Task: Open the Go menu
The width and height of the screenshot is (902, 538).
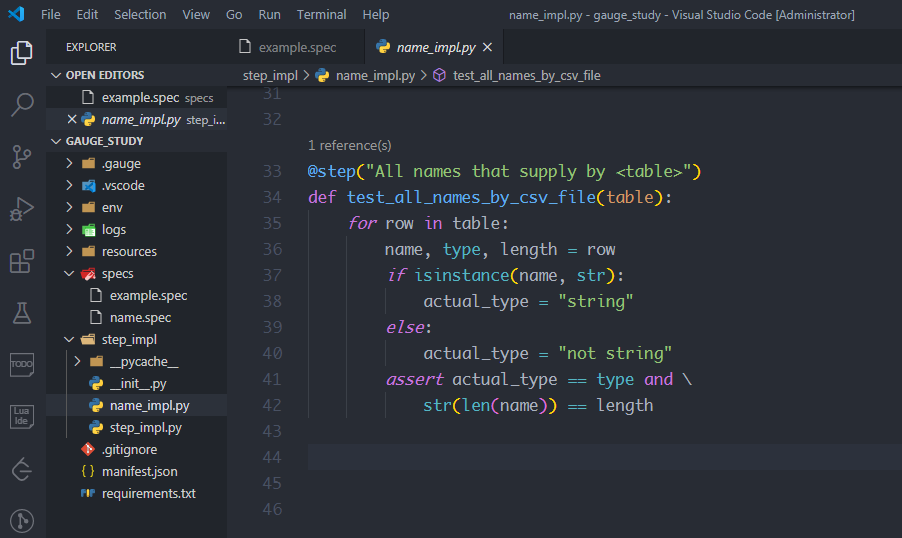Action: 234,14
